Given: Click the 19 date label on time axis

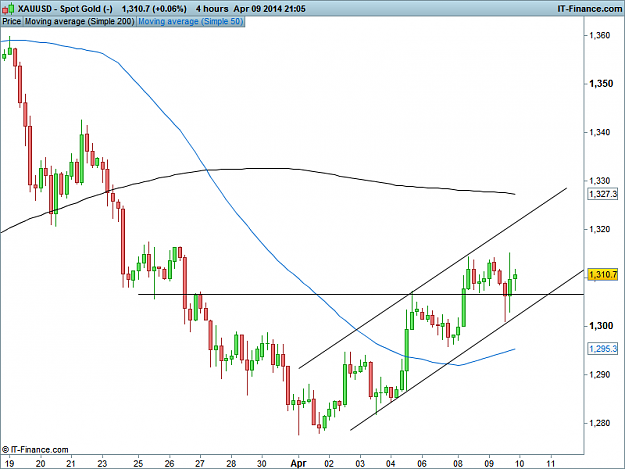Looking at the screenshot, I should pos(10,463).
